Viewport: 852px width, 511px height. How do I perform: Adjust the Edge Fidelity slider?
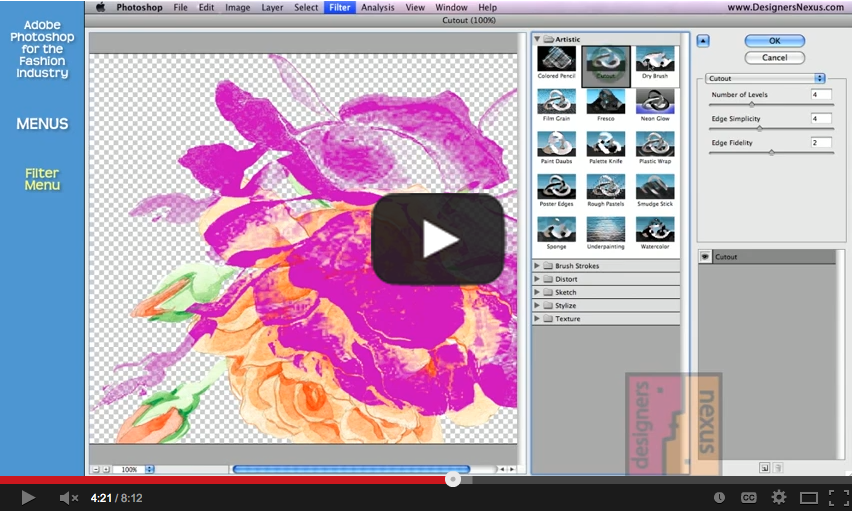point(771,153)
